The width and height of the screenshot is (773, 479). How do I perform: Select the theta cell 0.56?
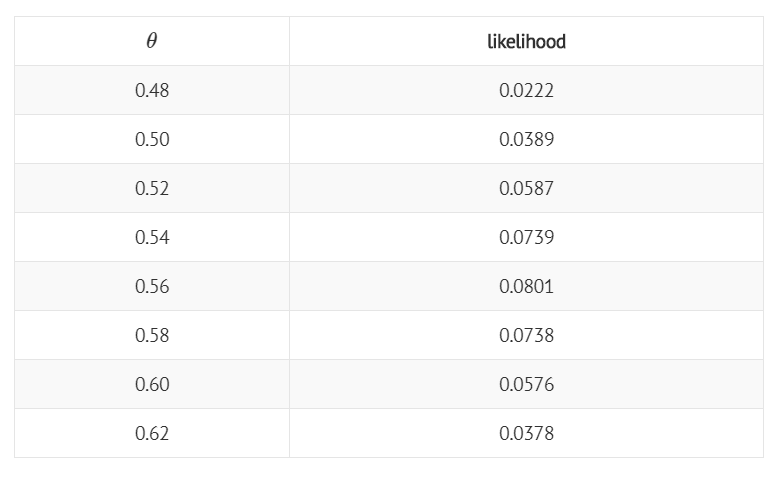click(152, 286)
